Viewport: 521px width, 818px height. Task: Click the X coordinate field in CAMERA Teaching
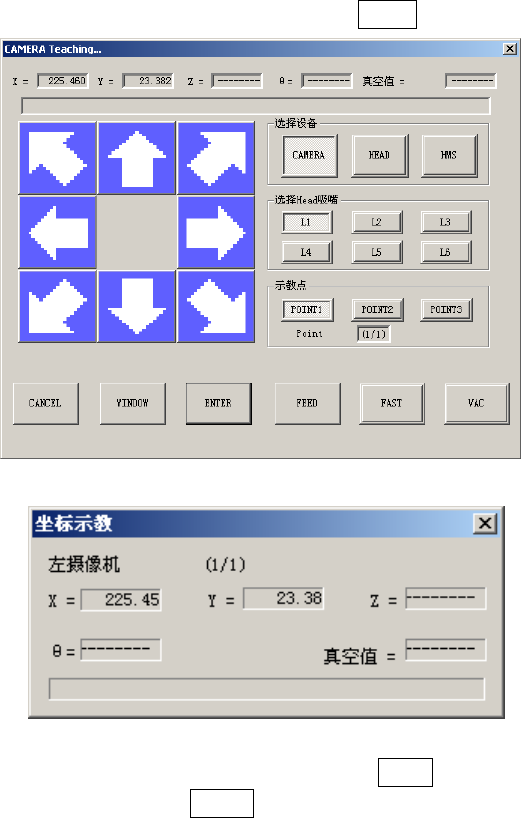tap(63, 81)
